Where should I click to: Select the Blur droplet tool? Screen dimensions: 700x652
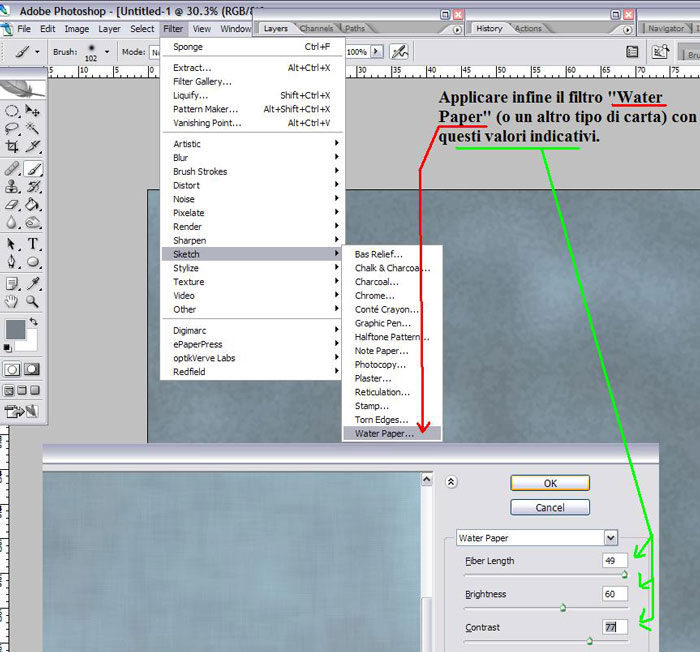pyautogui.click(x=12, y=222)
